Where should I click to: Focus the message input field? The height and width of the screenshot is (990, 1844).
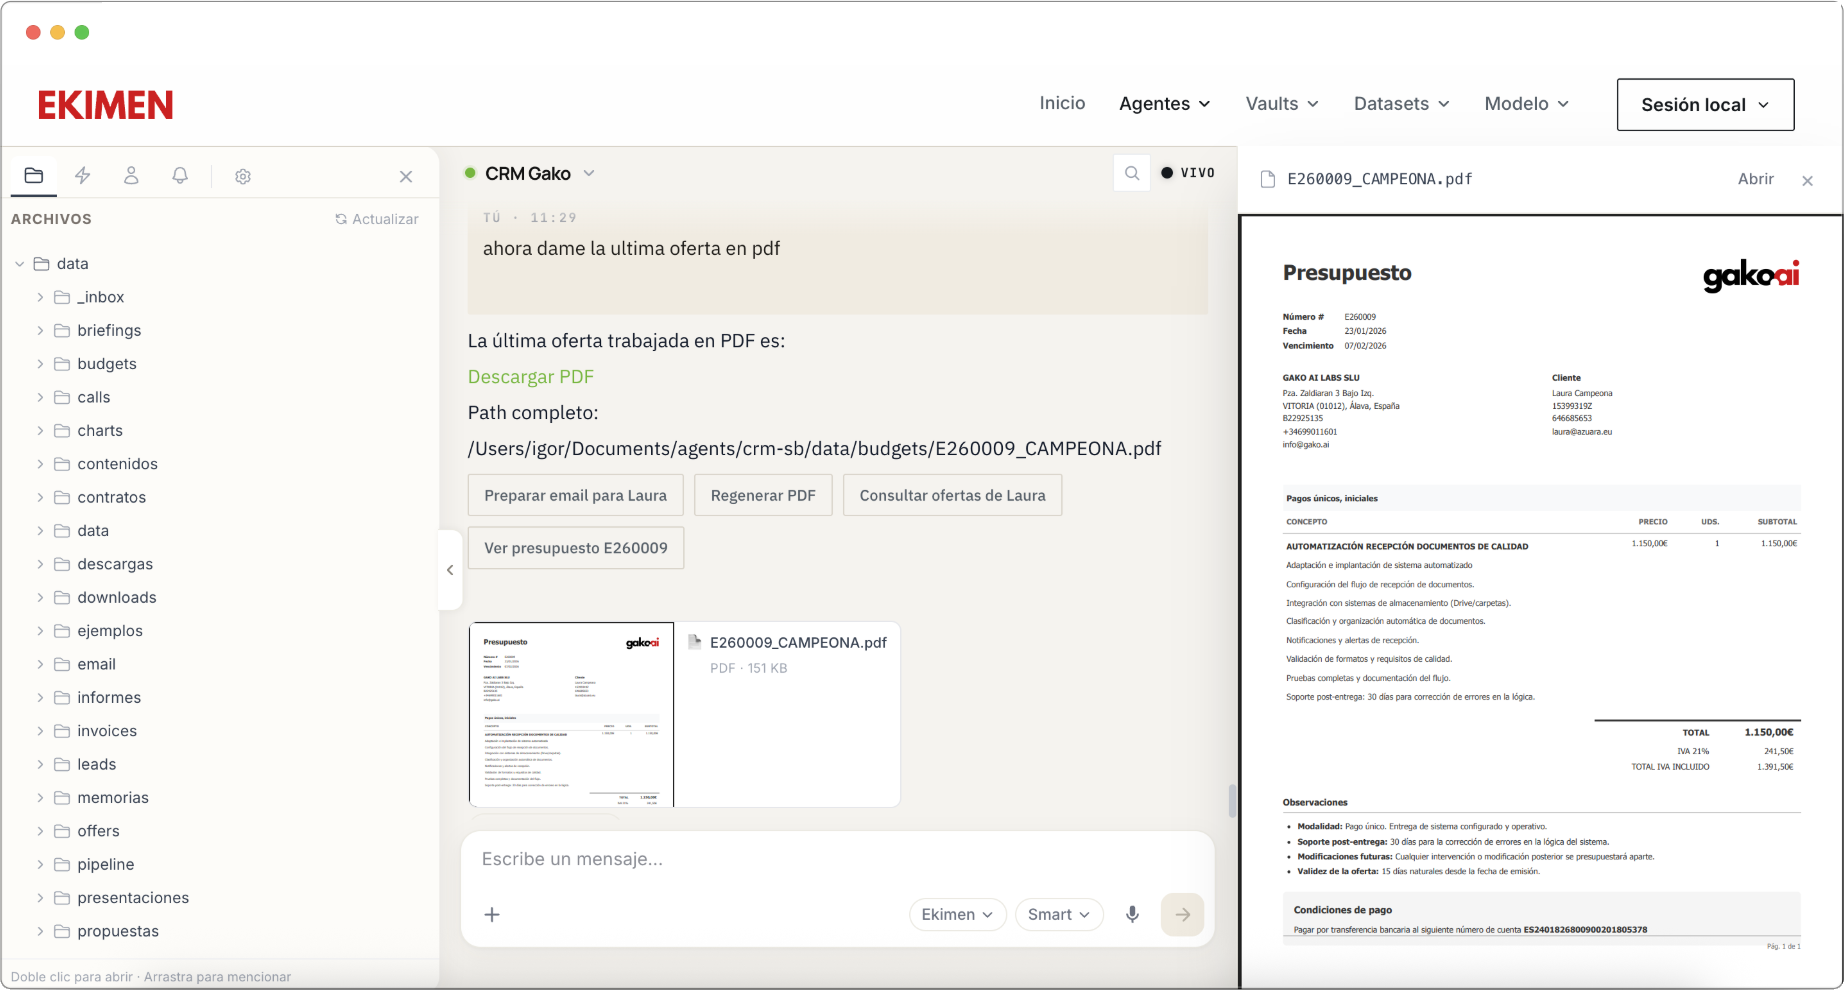click(838, 859)
